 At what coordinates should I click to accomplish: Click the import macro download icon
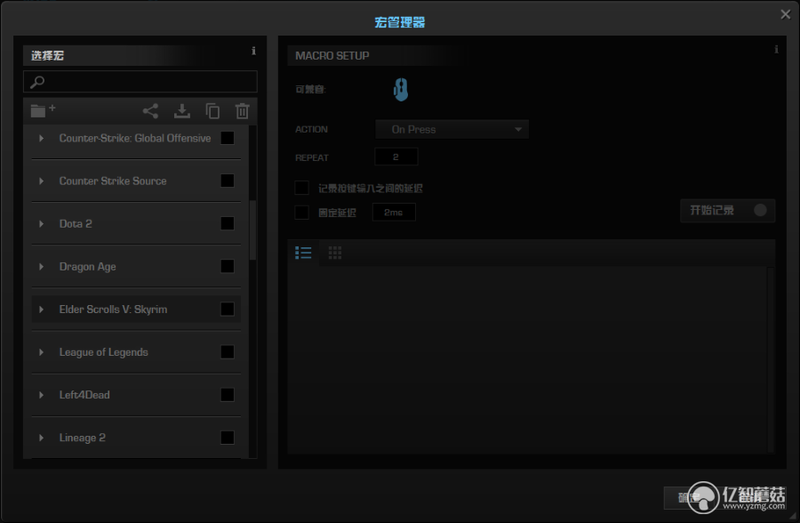tap(182, 111)
